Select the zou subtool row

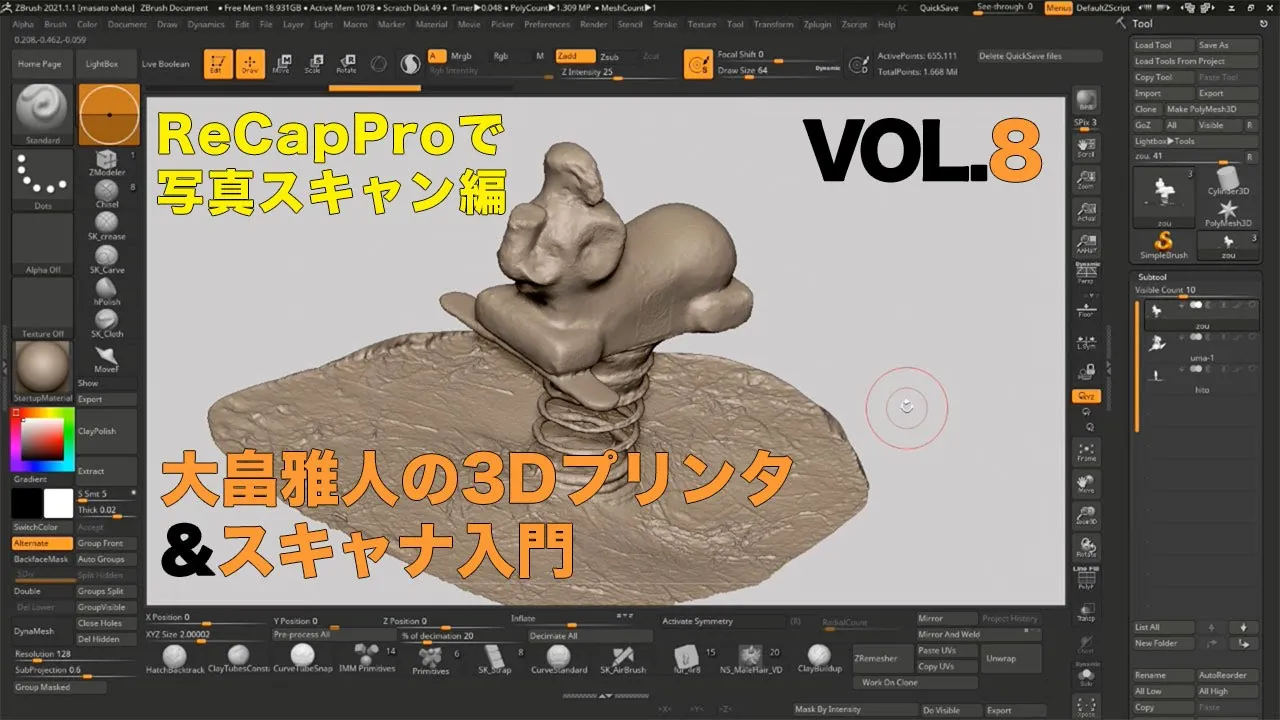pyautogui.click(x=1203, y=315)
